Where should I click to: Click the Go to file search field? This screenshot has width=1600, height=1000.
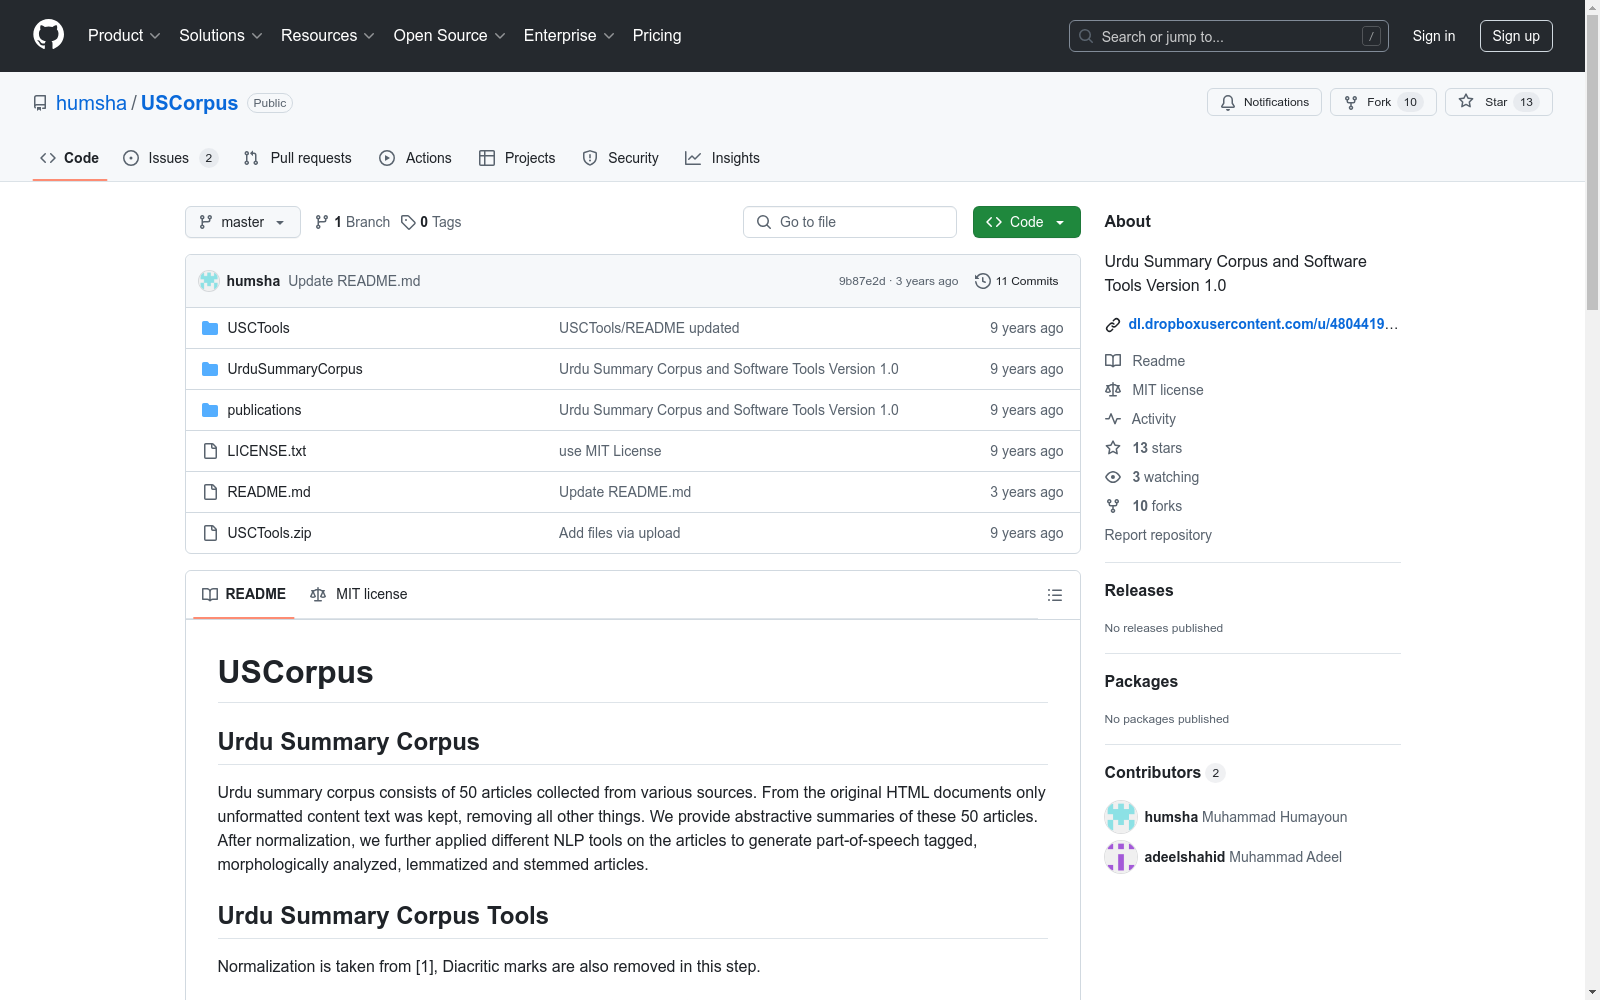pos(850,222)
